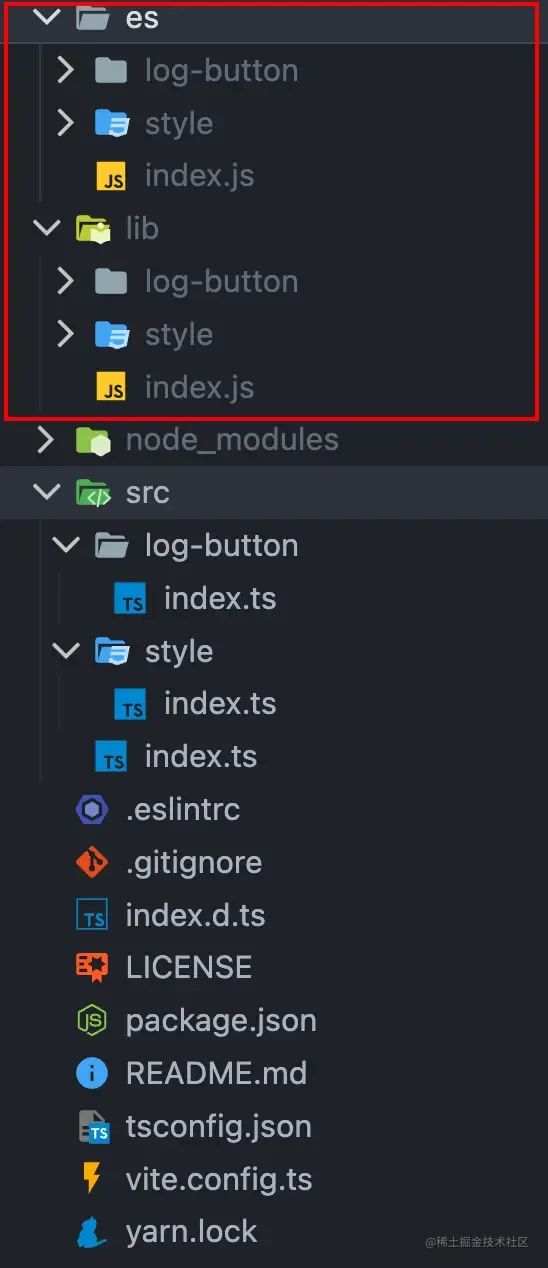Screen dimensions: 548x1268
Task: Click the git icon next to .gitignore
Action: click(x=92, y=862)
